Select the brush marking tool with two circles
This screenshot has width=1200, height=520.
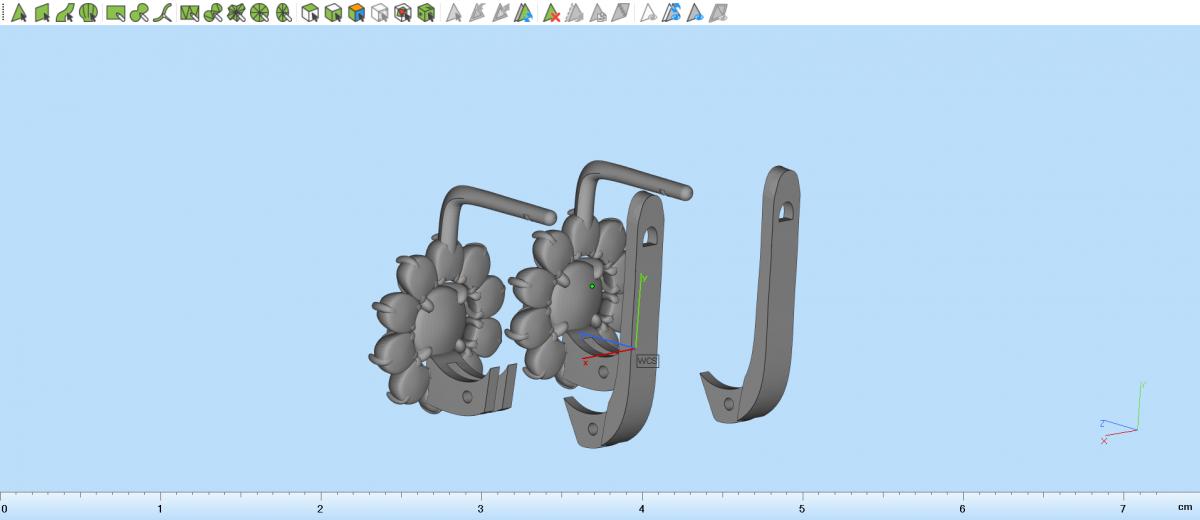click(140, 13)
